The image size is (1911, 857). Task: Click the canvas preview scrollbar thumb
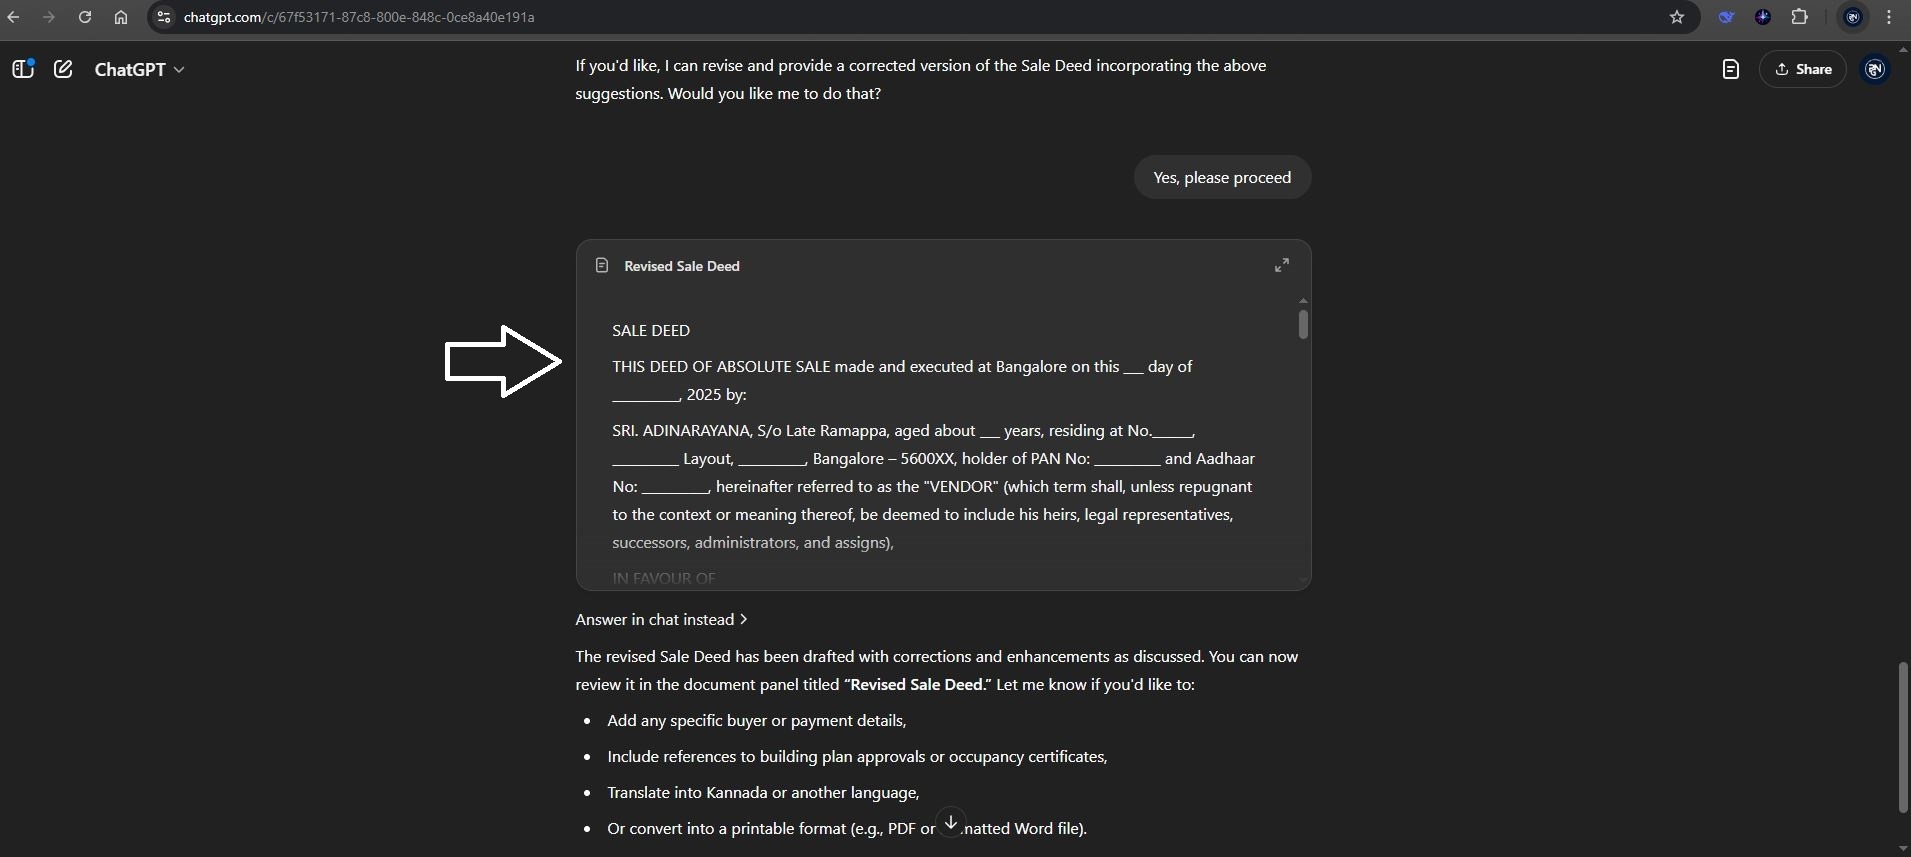pyautogui.click(x=1303, y=325)
